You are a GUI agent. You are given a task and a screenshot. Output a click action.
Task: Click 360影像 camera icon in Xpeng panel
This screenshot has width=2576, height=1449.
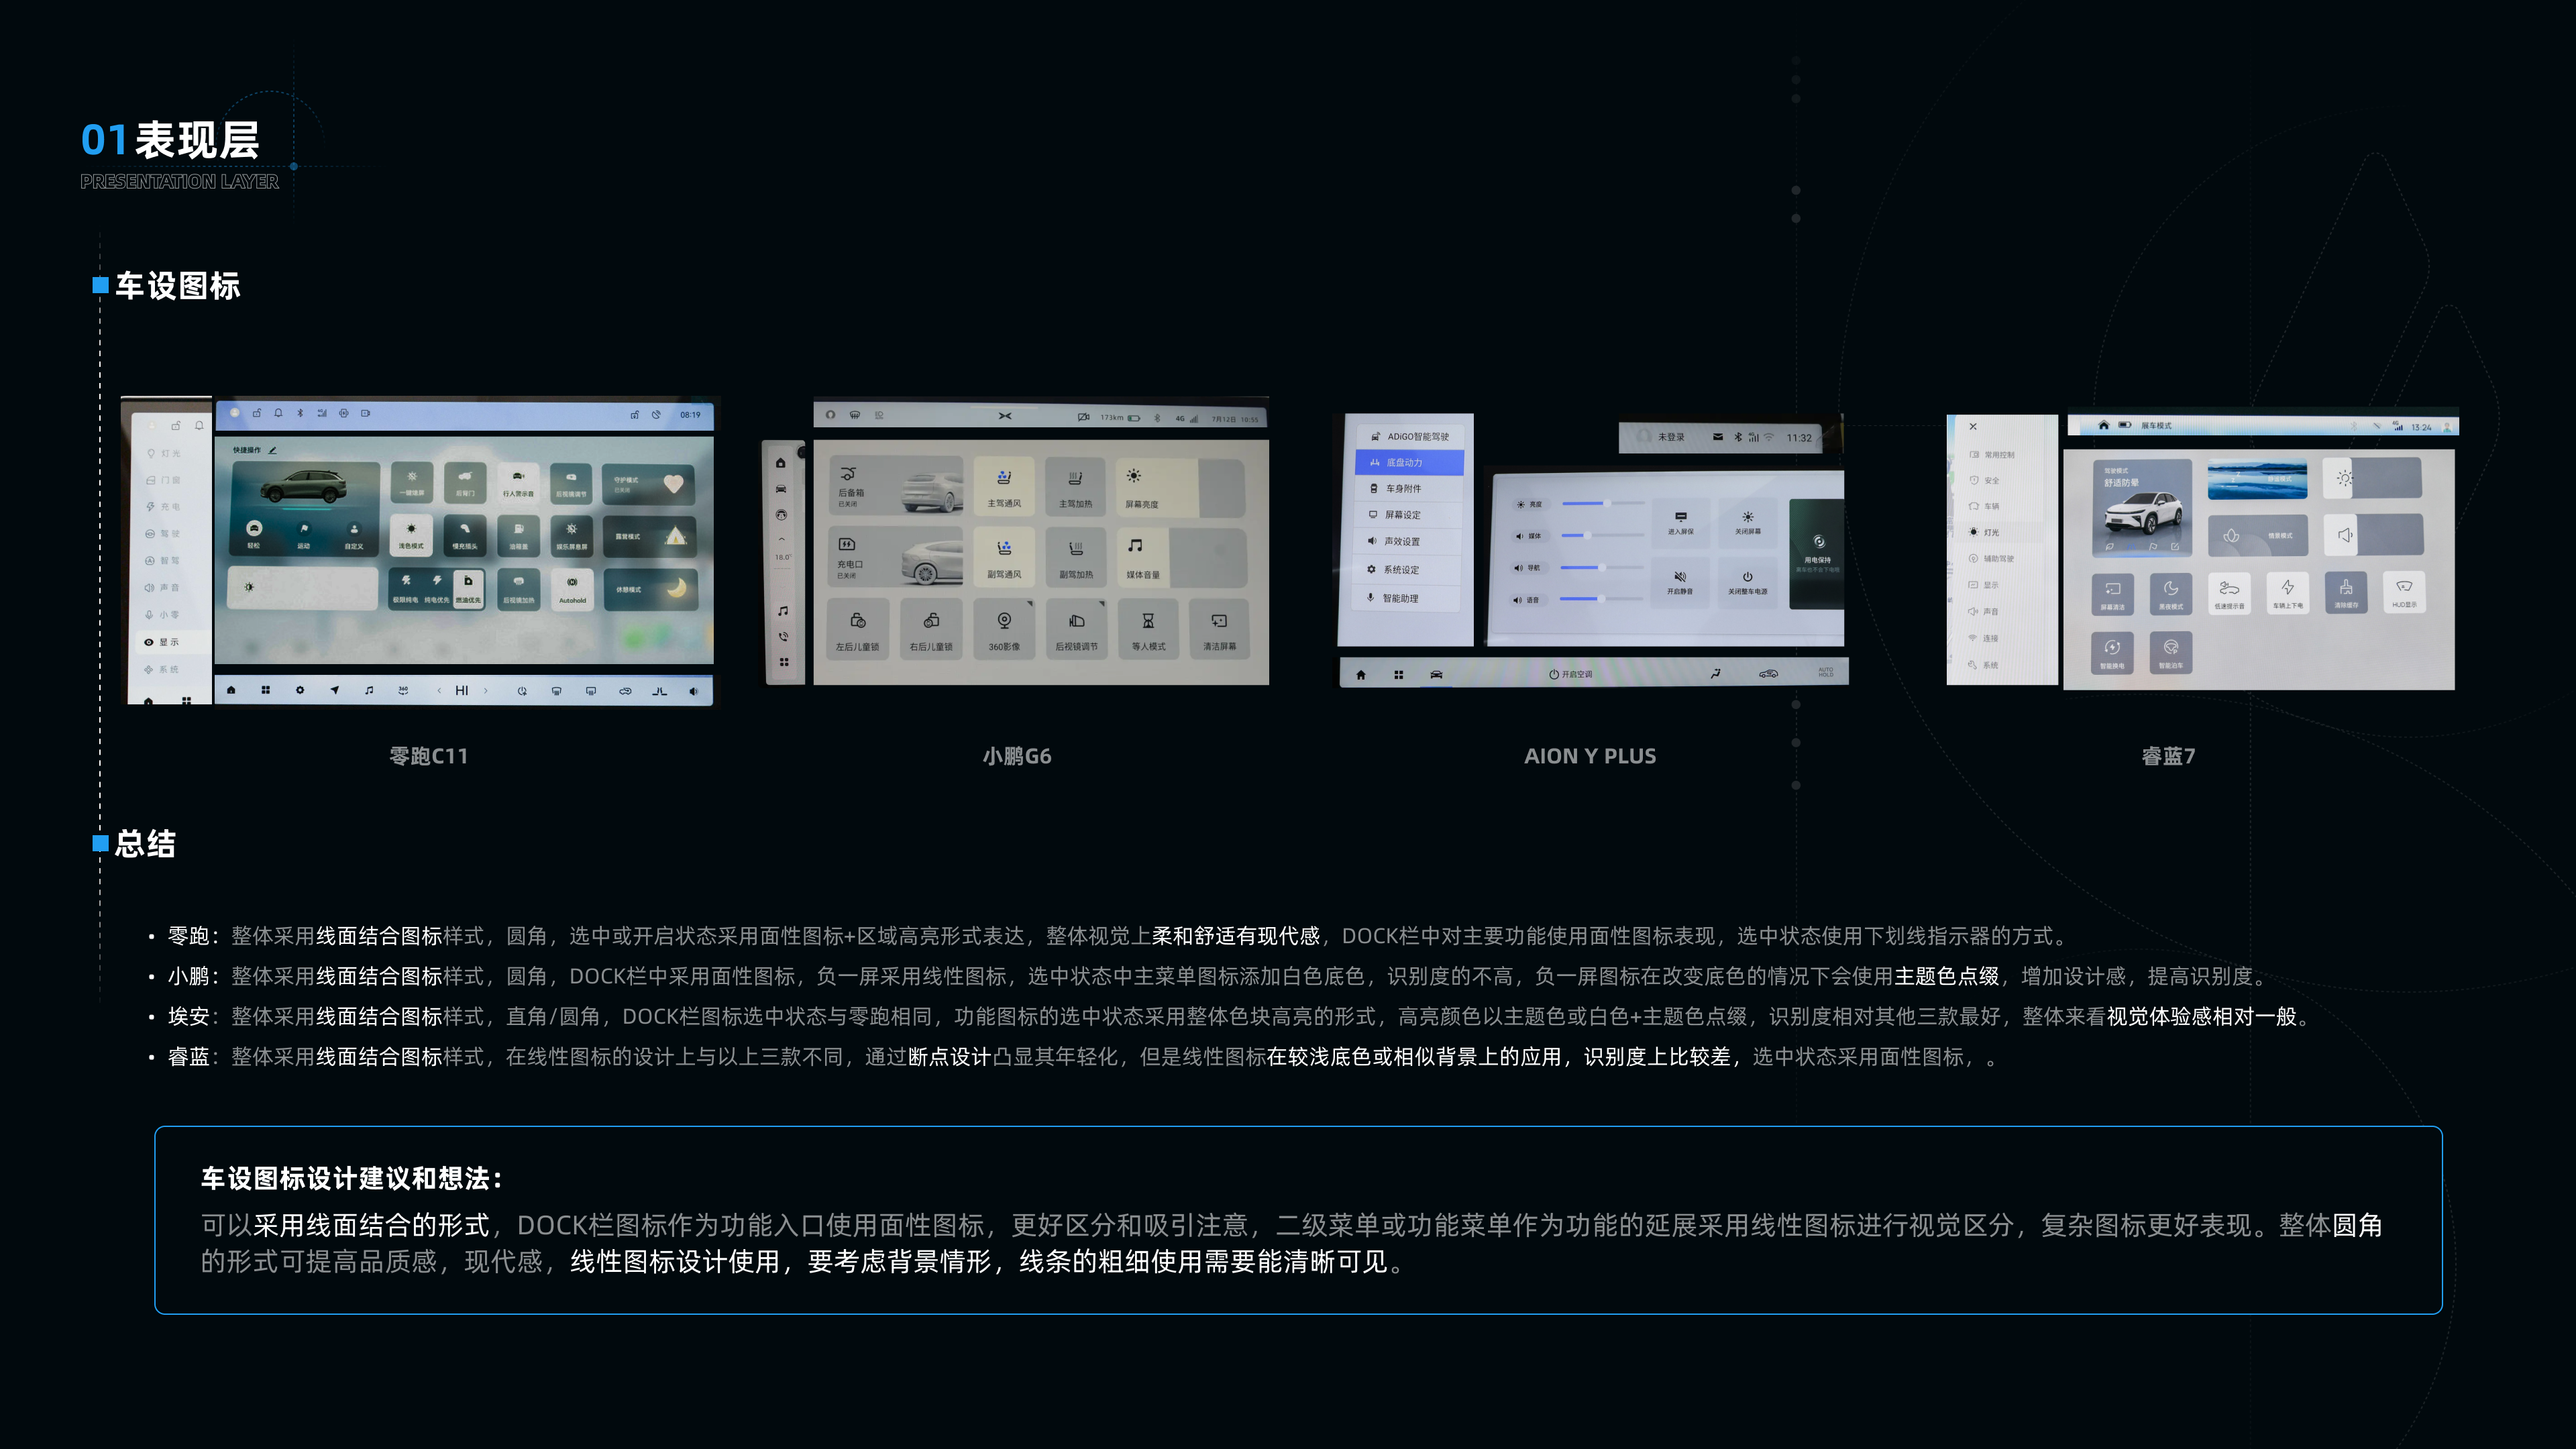(x=1004, y=621)
